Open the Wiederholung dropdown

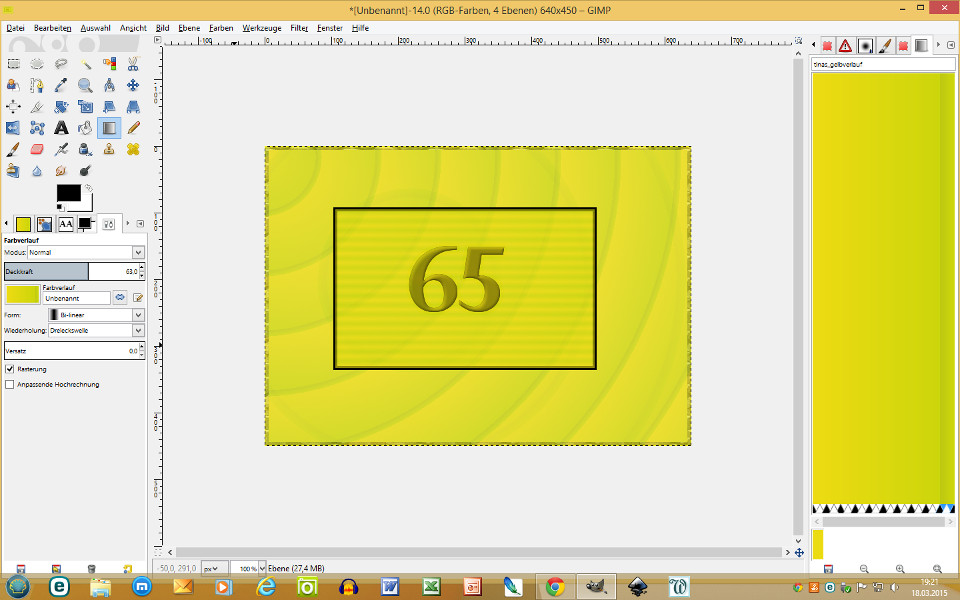[96, 330]
